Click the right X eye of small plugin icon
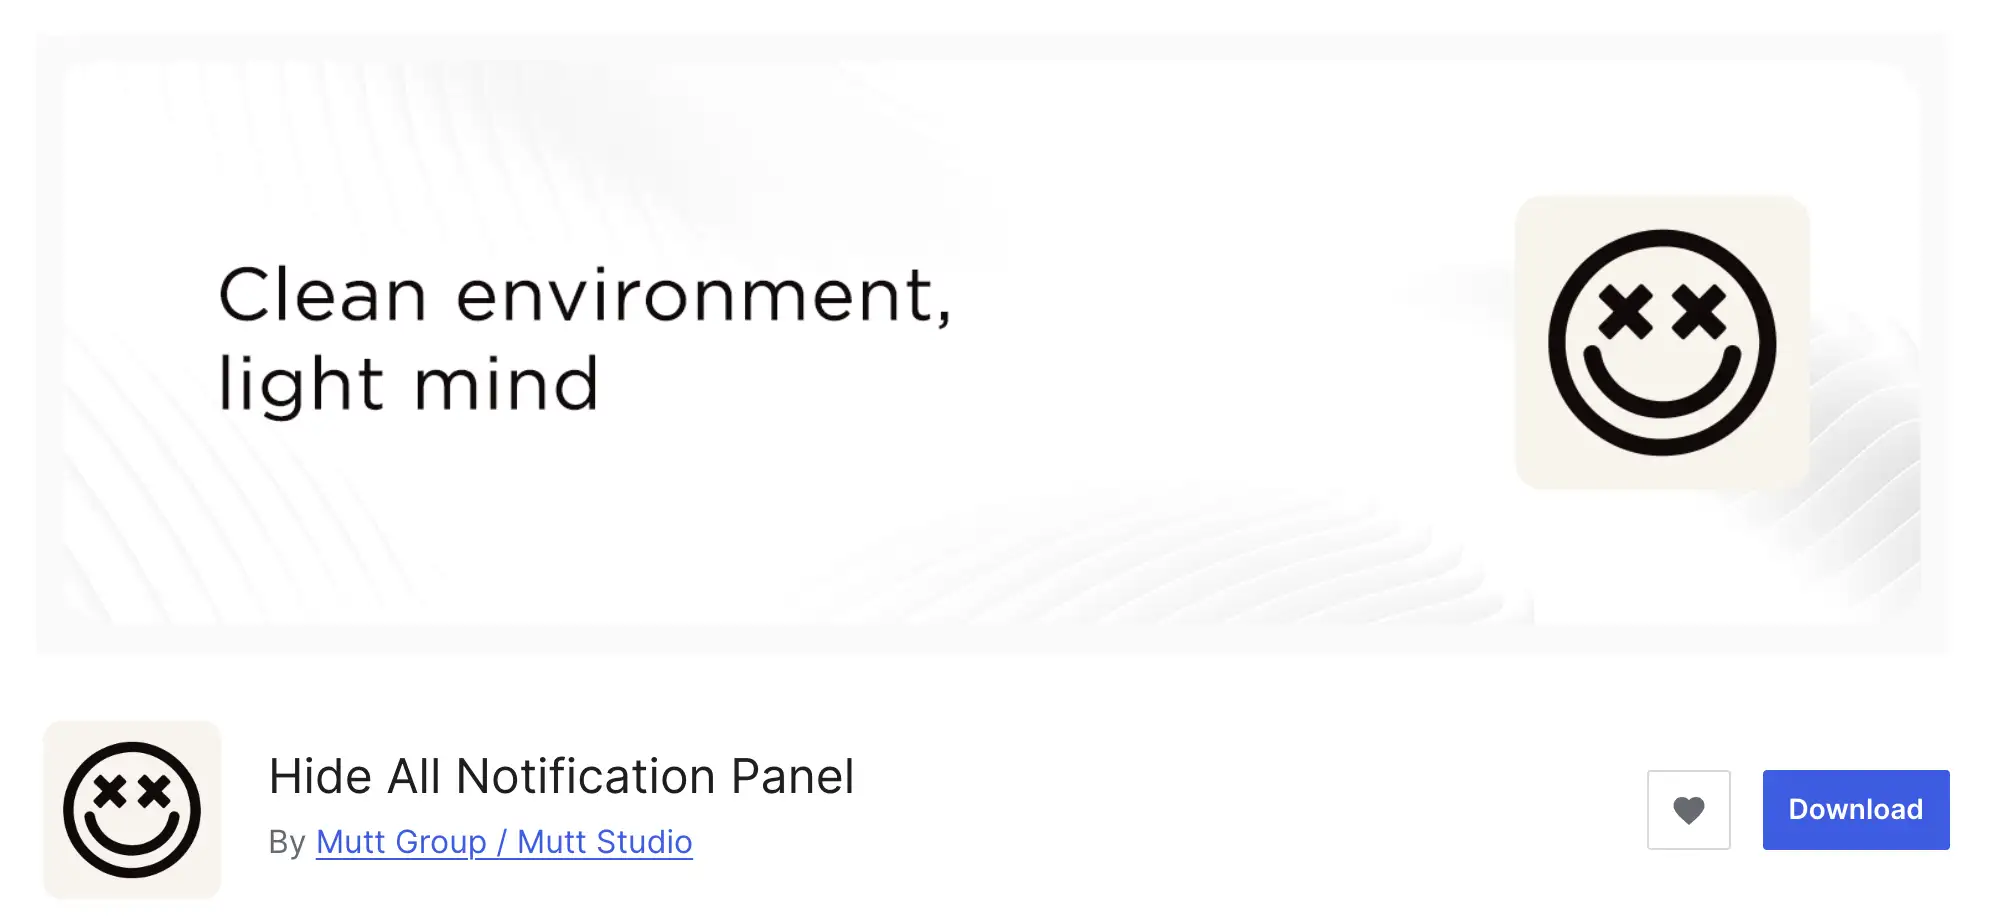This screenshot has height=924, width=1990. tap(154, 792)
